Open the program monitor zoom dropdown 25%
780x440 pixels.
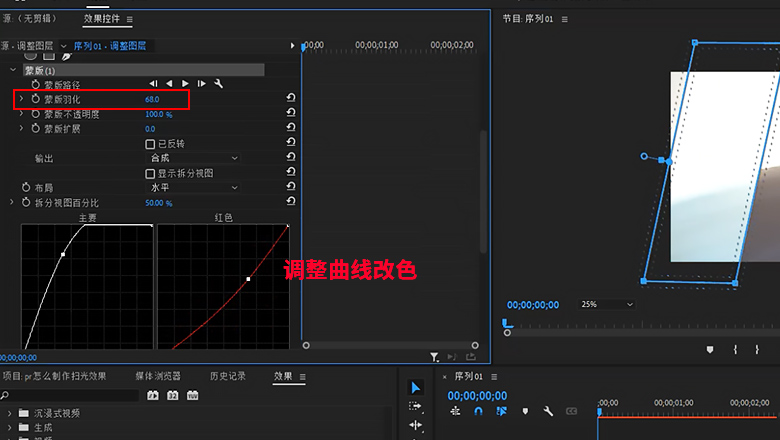pyautogui.click(x=607, y=304)
